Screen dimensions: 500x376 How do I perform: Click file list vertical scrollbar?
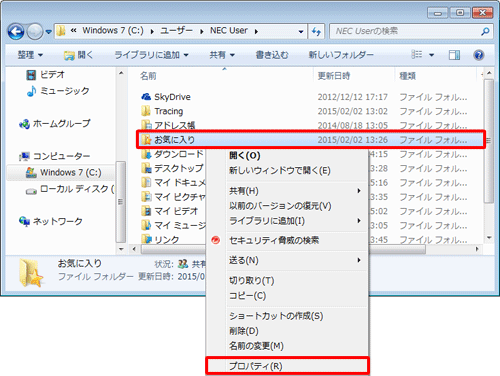point(489,141)
